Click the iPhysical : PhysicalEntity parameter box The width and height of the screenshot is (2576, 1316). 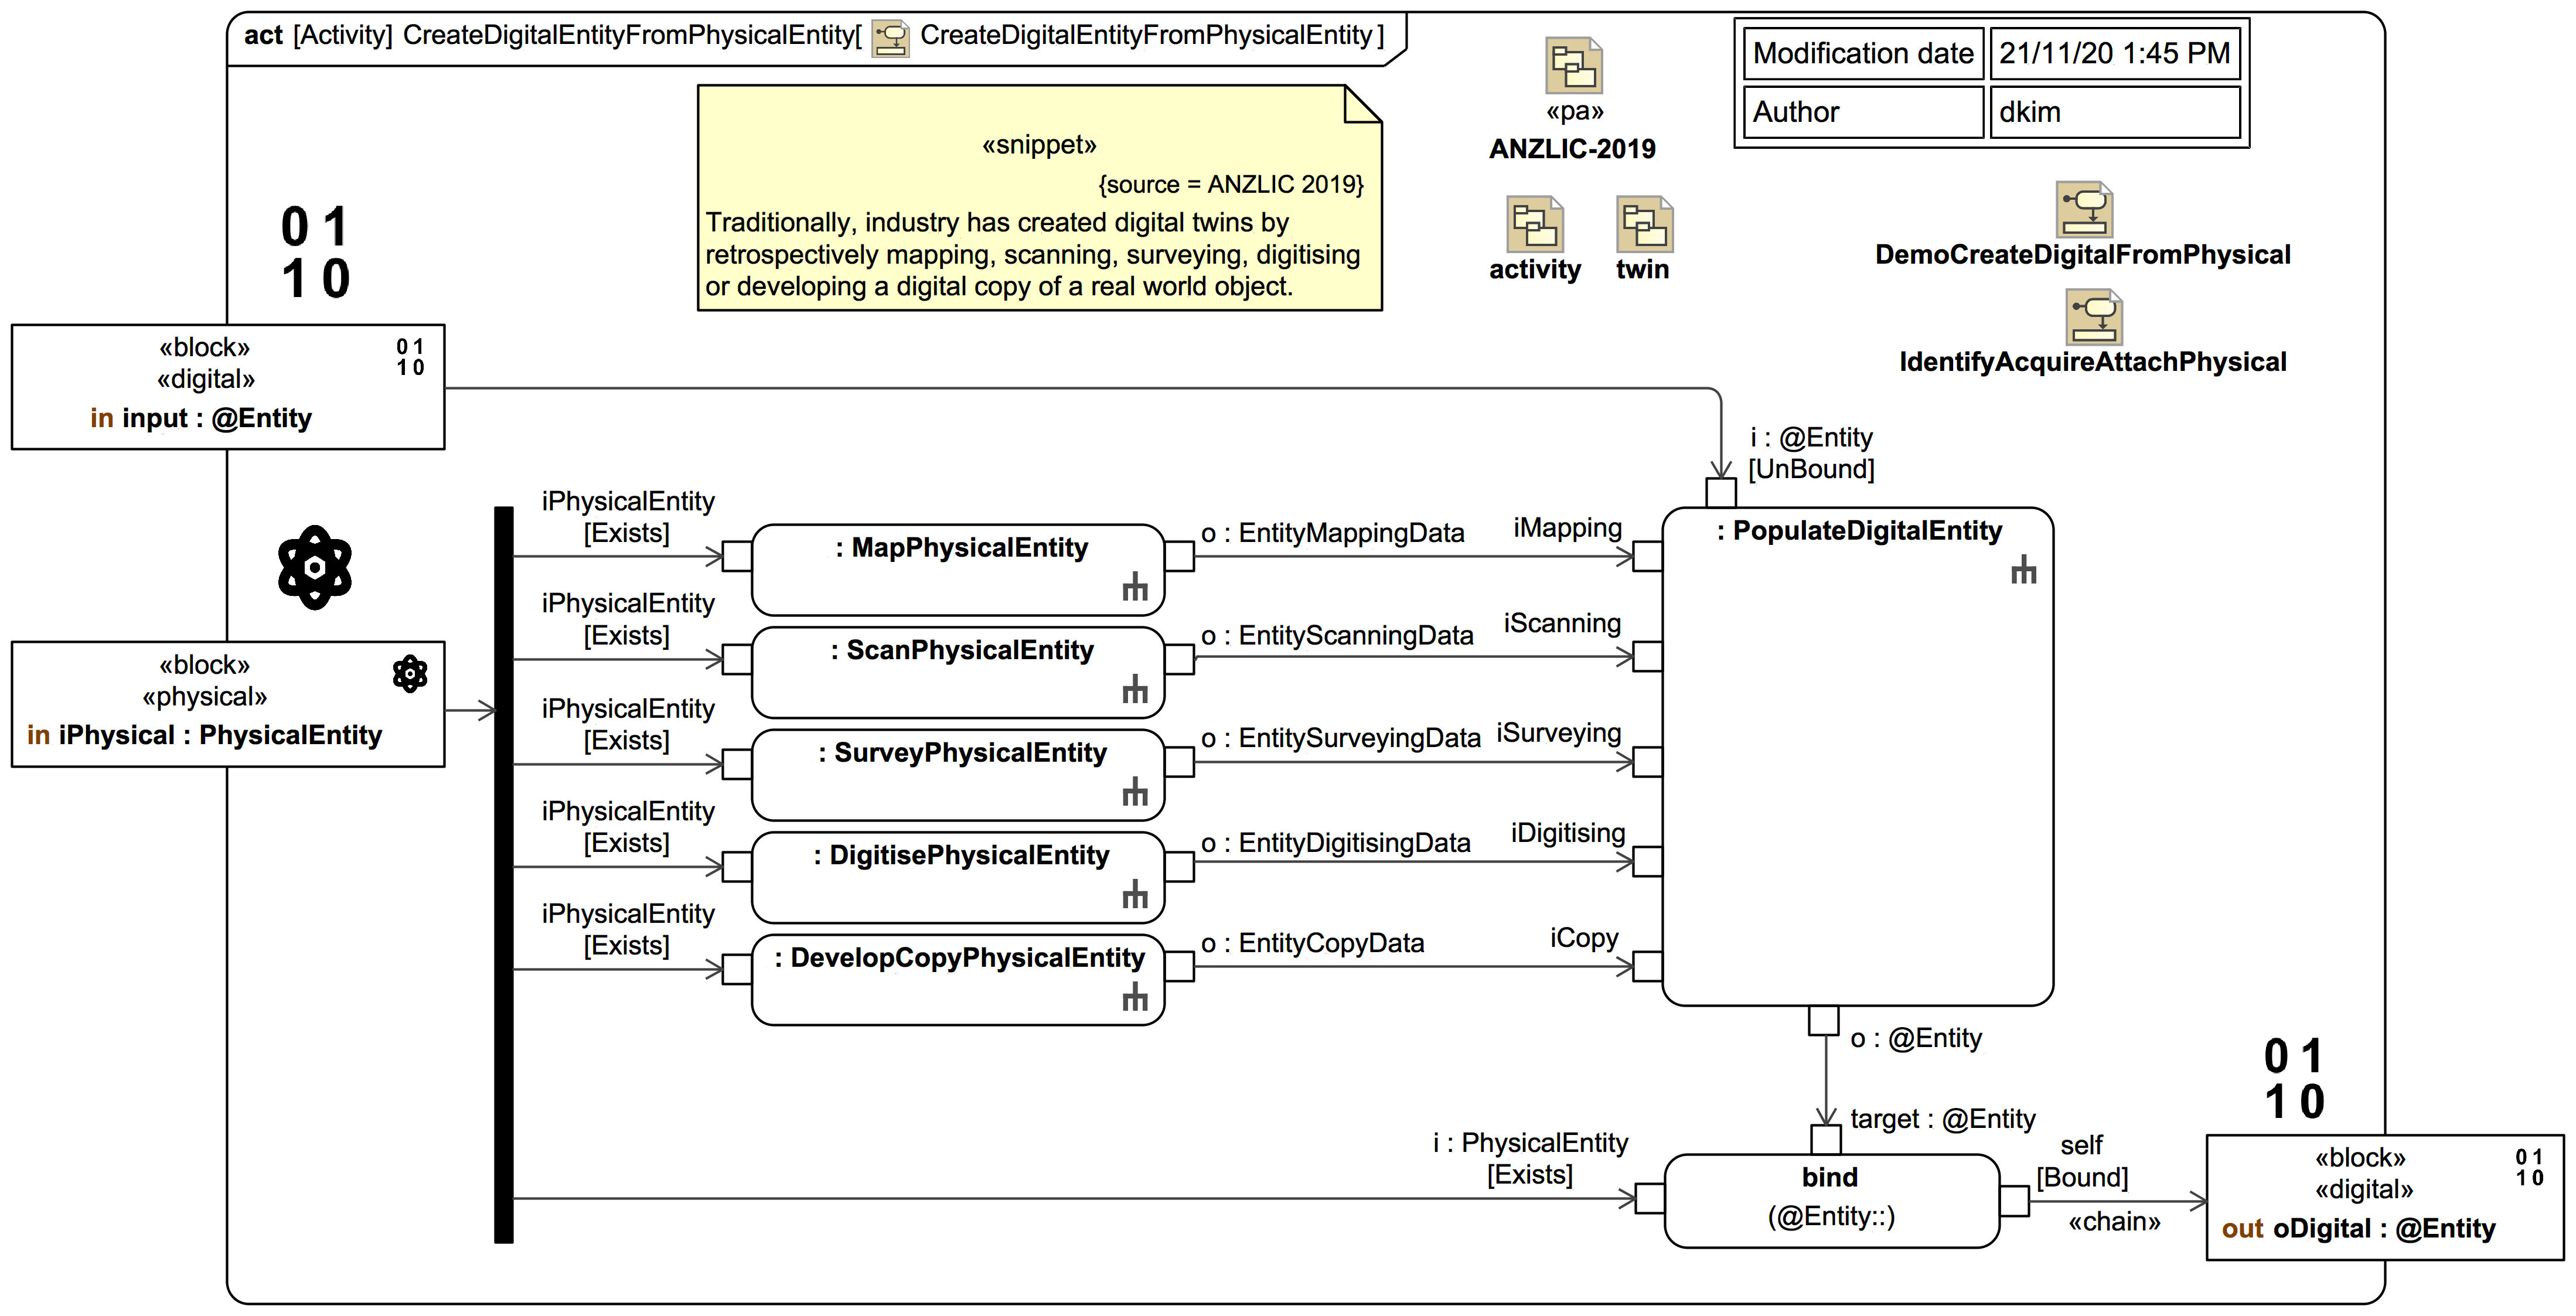point(227,704)
